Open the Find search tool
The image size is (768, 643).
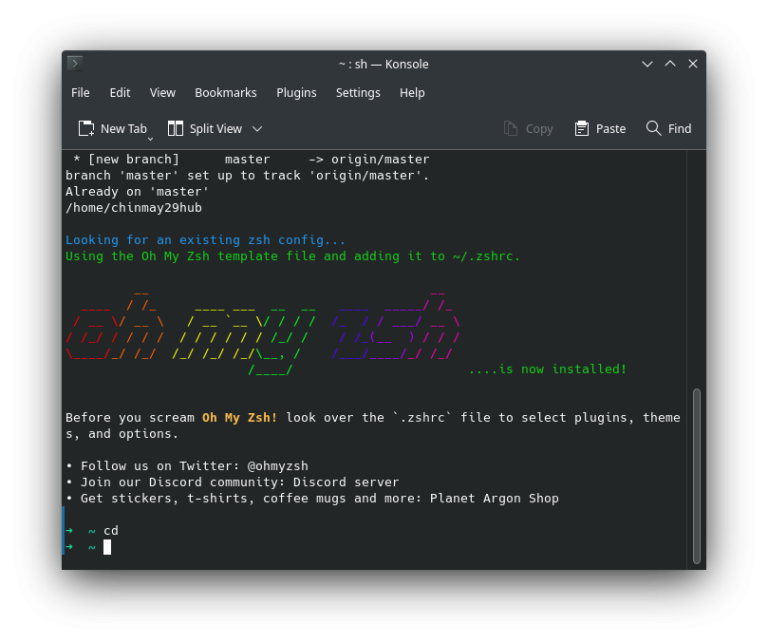click(x=669, y=128)
